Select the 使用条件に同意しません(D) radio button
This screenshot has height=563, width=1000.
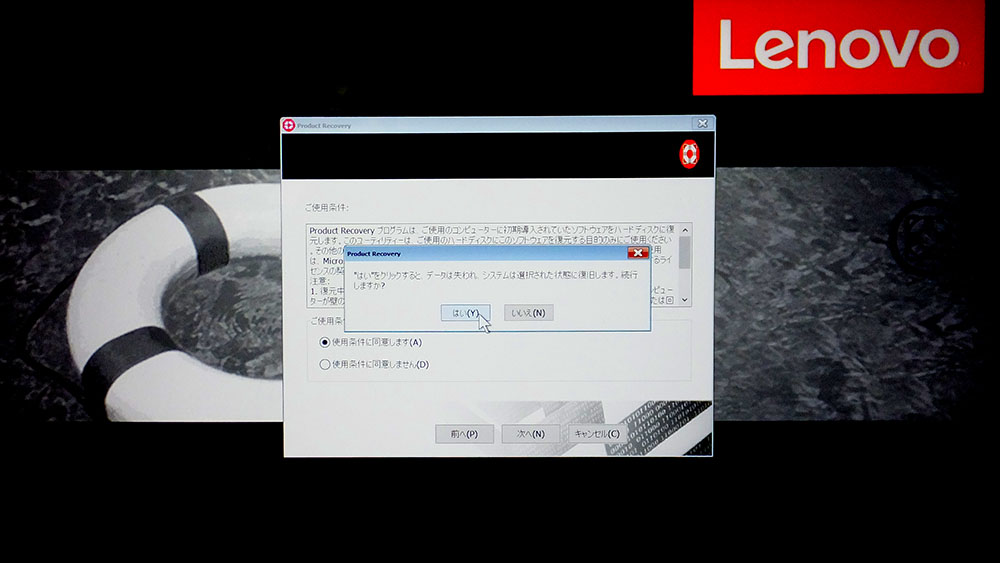click(324, 364)
